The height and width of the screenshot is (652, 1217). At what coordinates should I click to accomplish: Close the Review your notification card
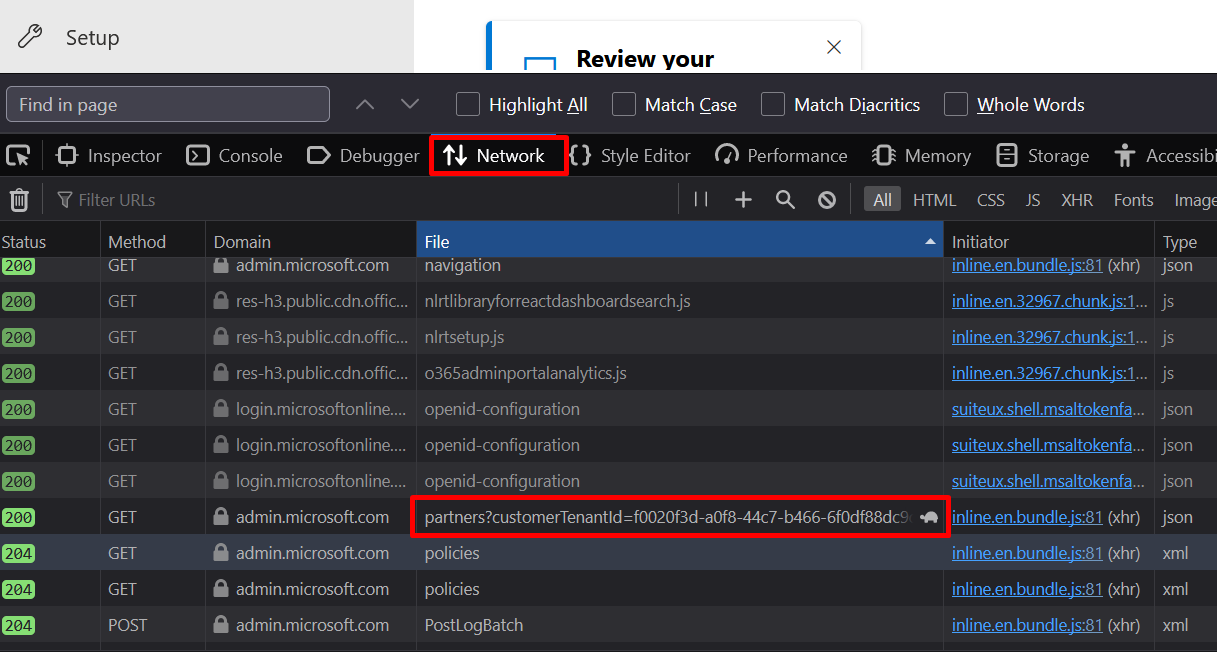834,47
